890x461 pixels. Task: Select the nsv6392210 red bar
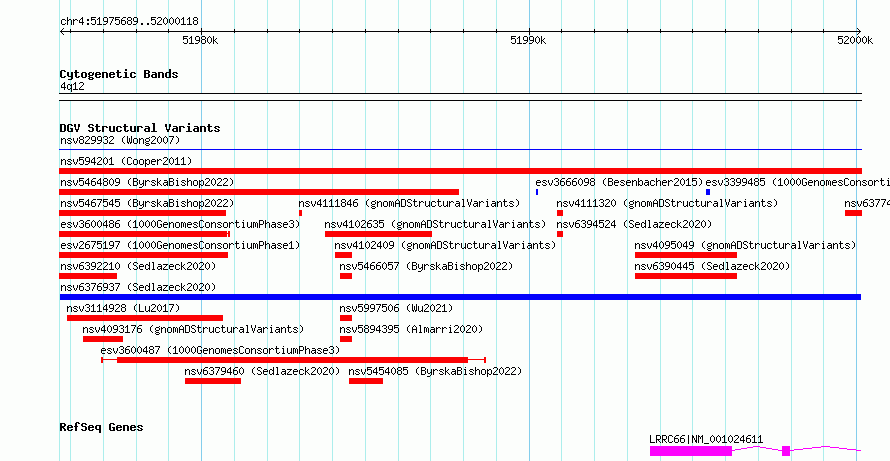pos(88,276)
